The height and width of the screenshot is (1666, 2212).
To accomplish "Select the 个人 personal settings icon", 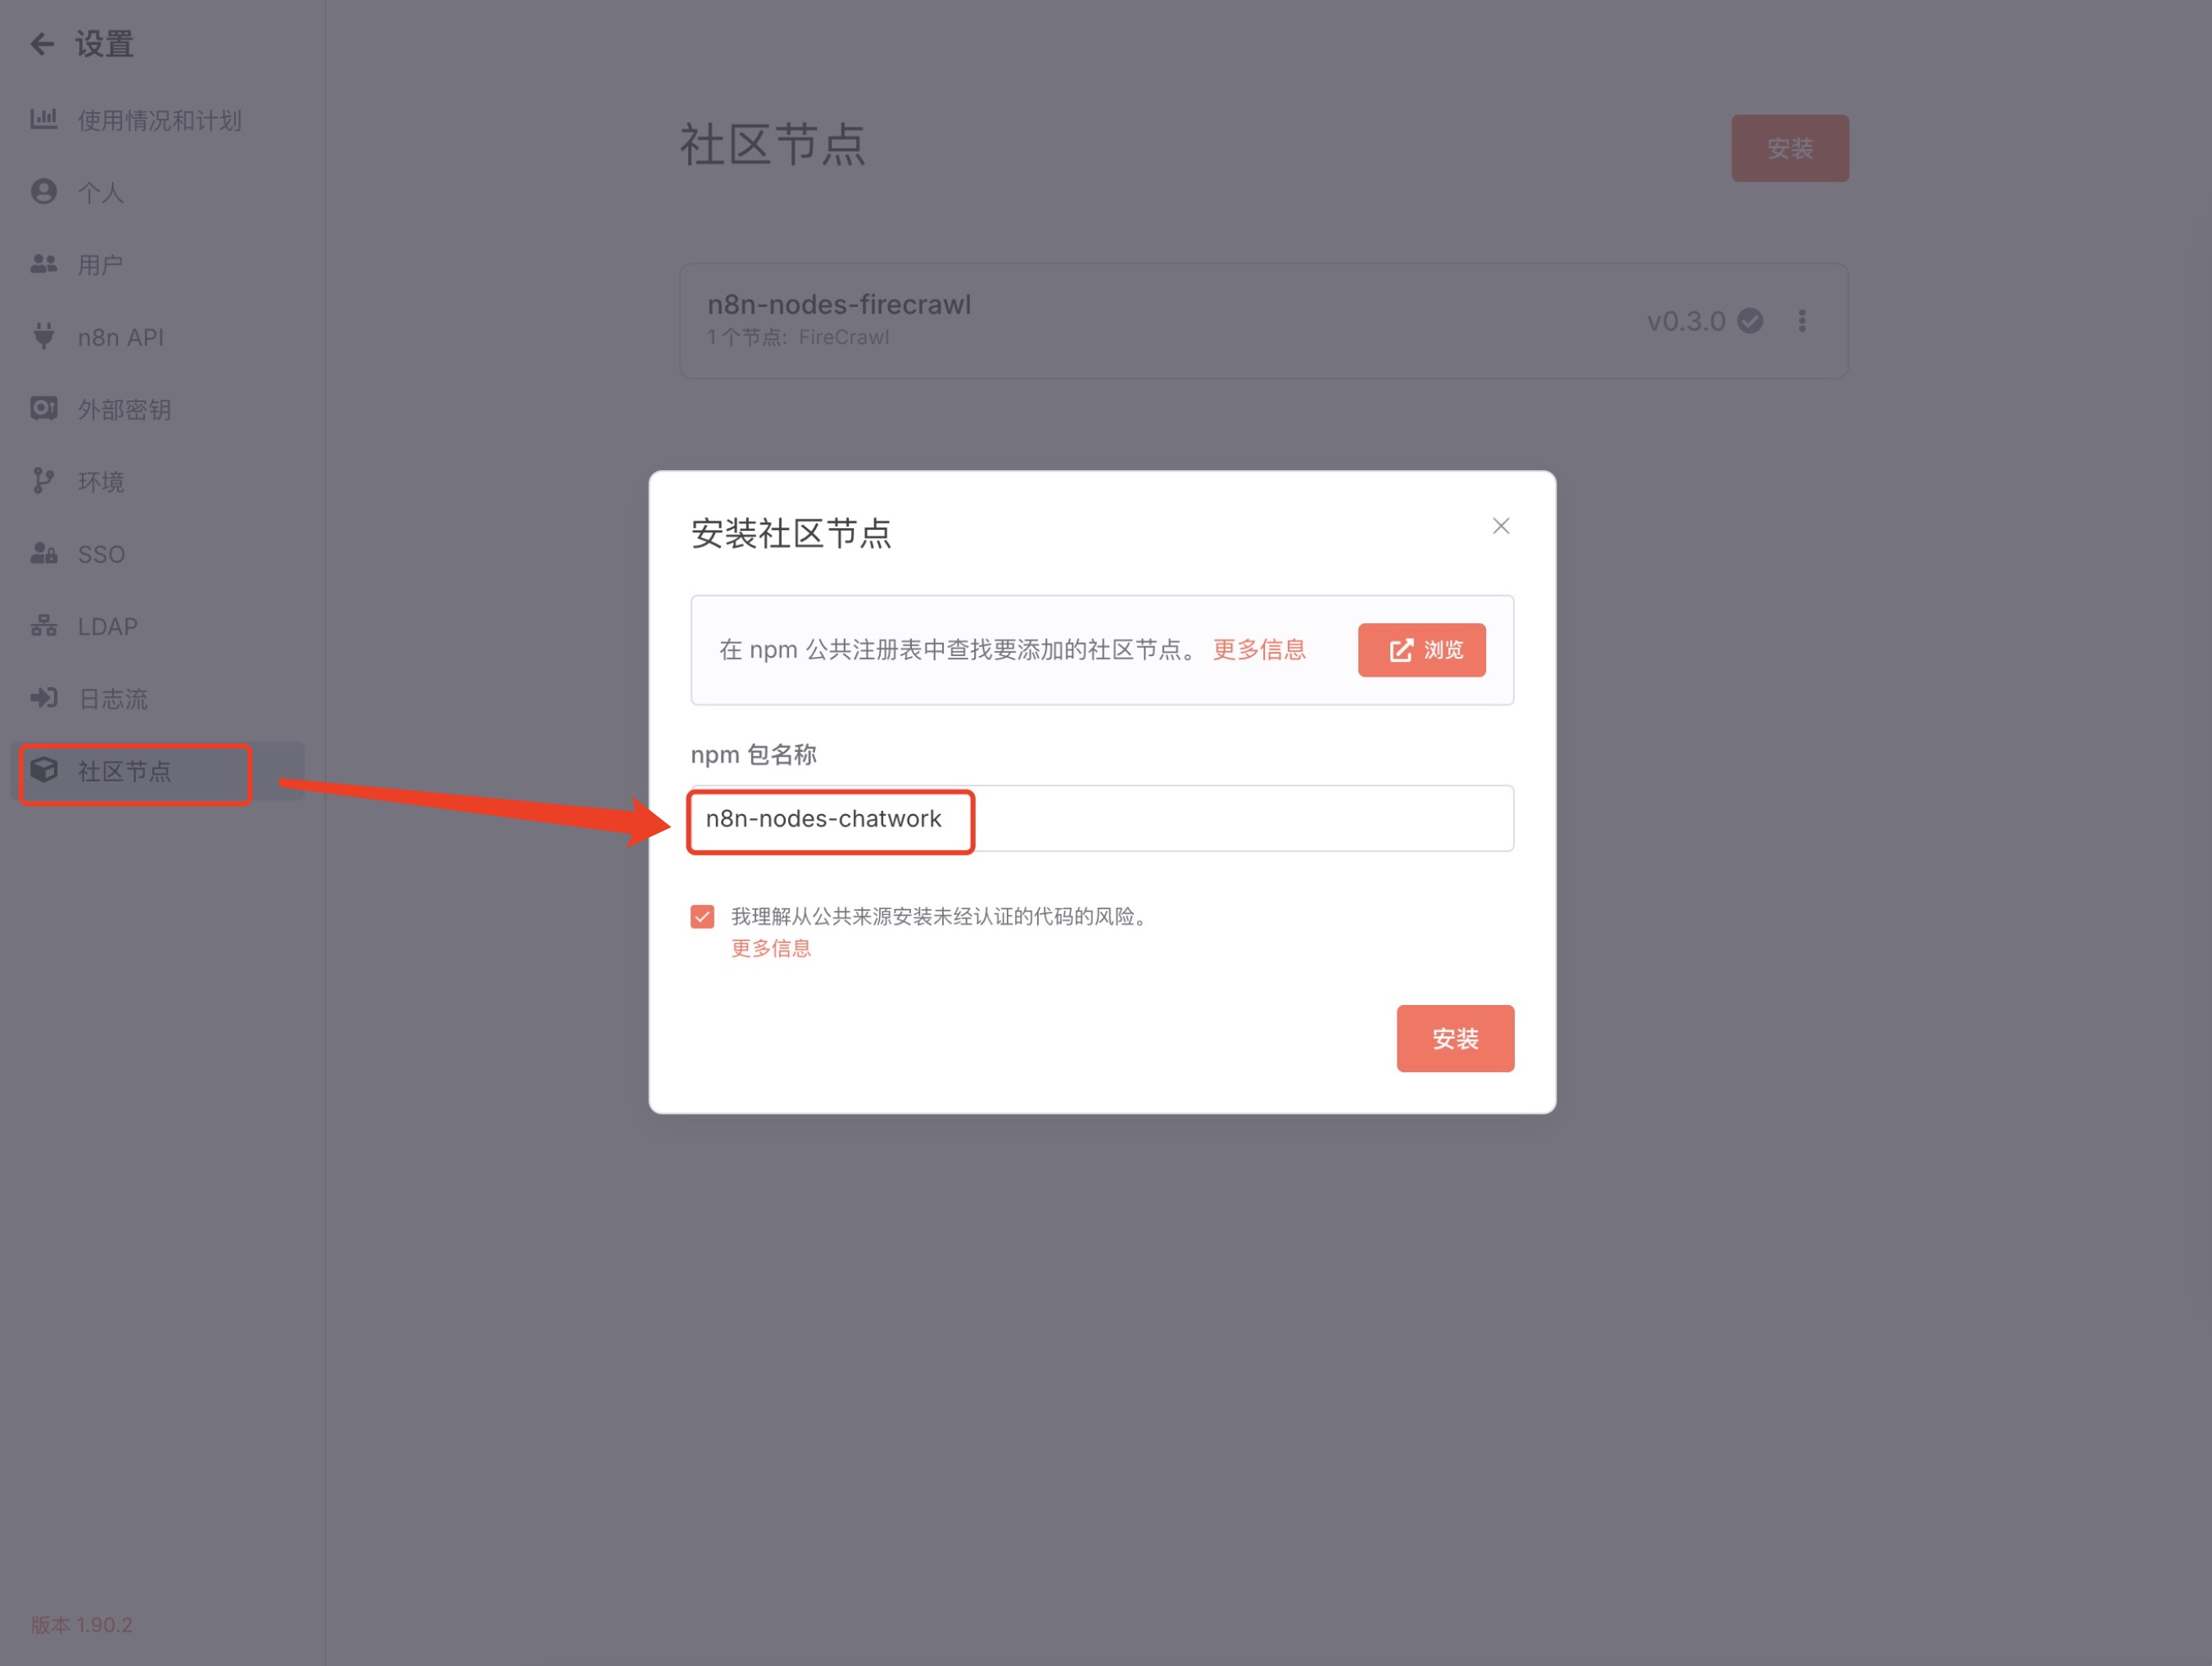I will coord(44,192).
